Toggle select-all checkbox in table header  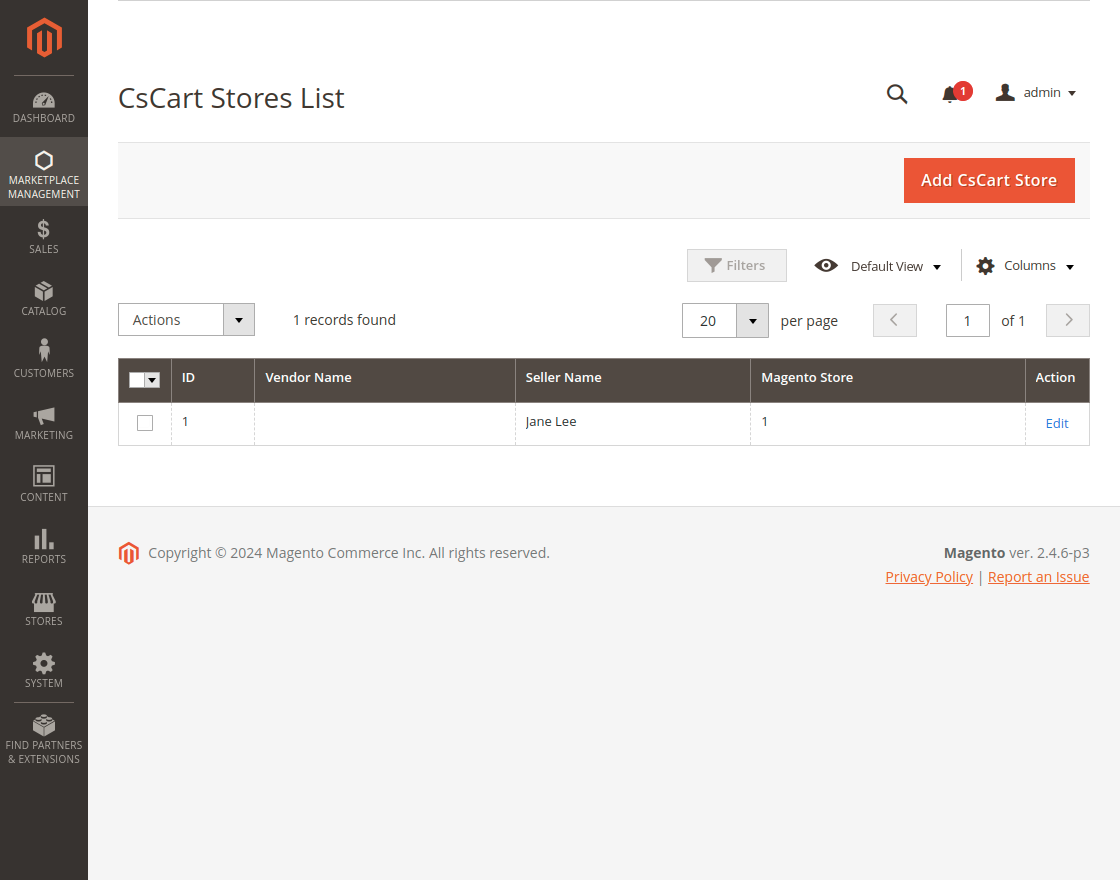(x=136, y=380)
